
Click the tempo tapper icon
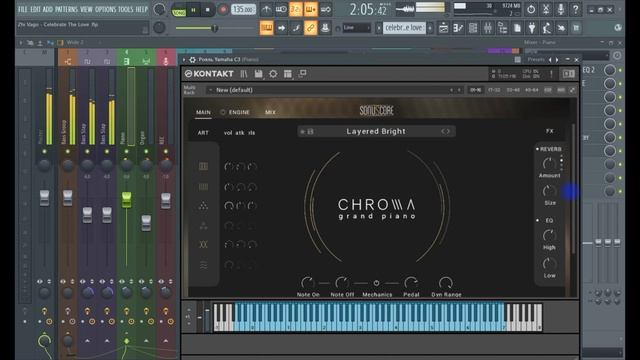(x=547, y=28)
